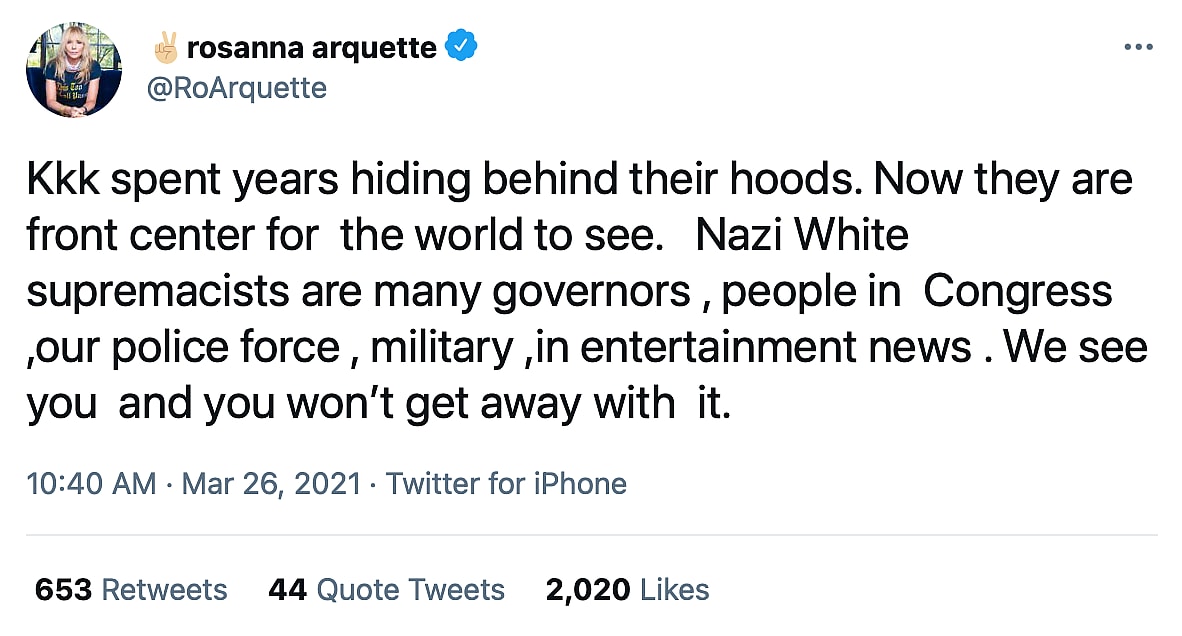View the 653 Retweets list
The image size is (1182, 636).
pos(131,590)
